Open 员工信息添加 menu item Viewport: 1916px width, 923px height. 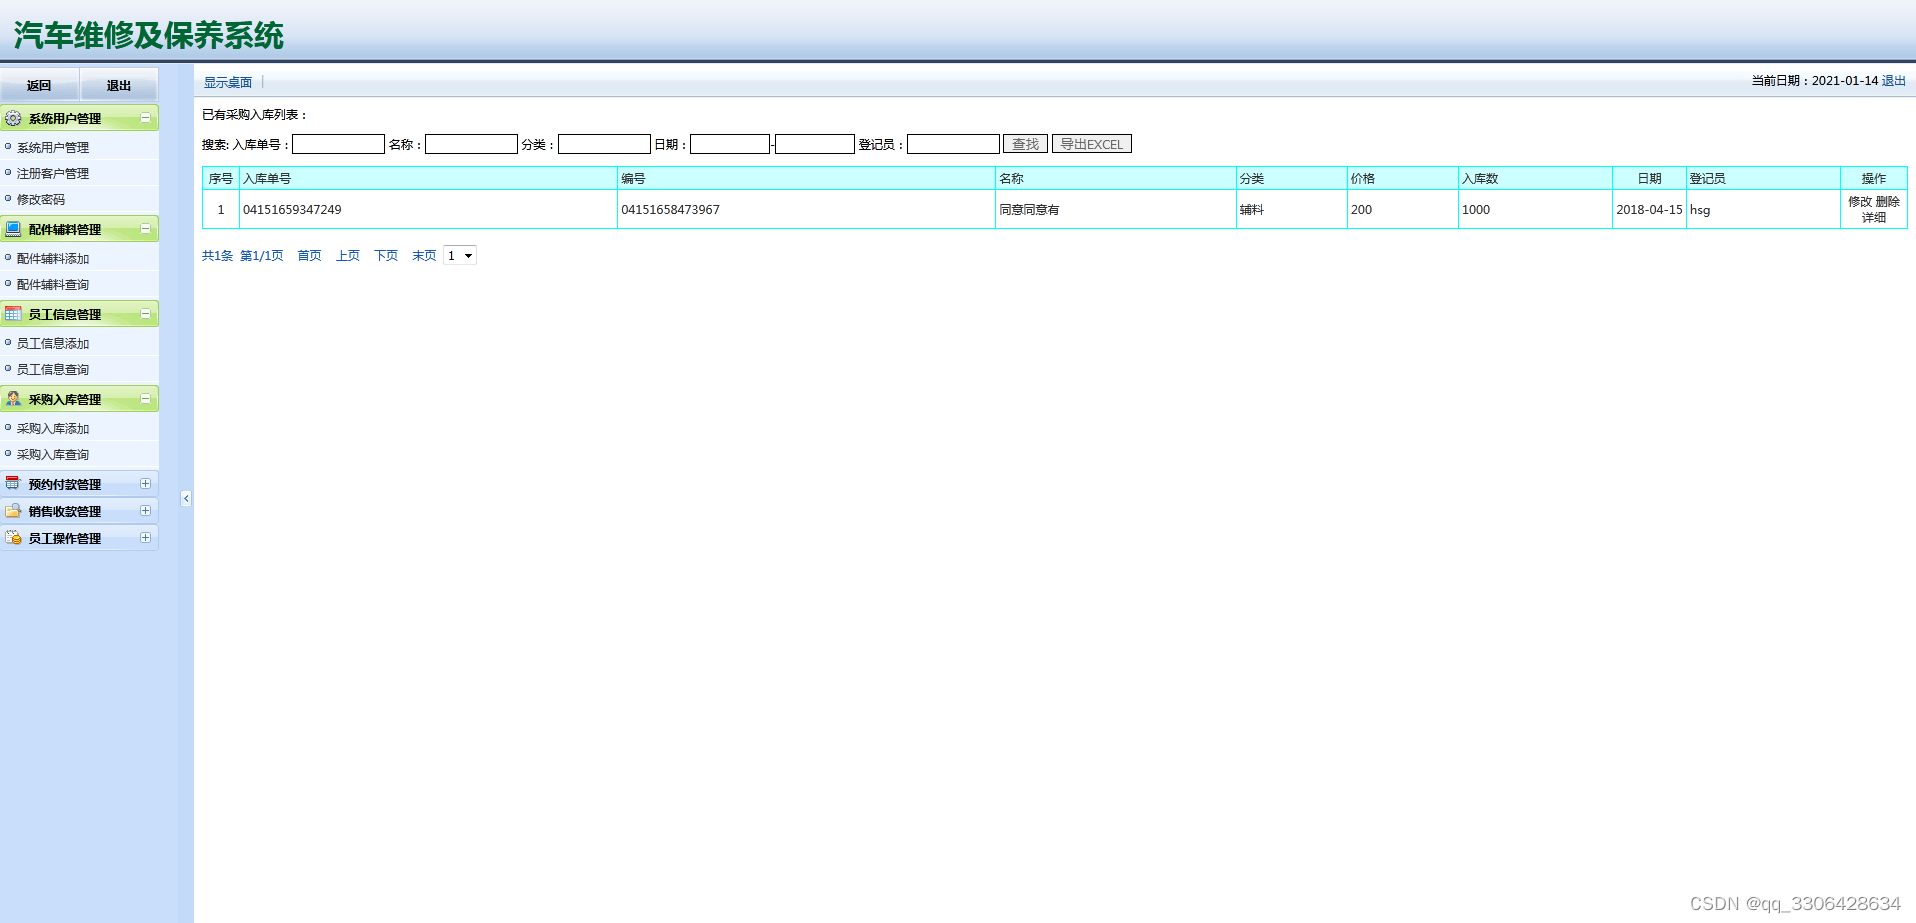click(53, 343)
